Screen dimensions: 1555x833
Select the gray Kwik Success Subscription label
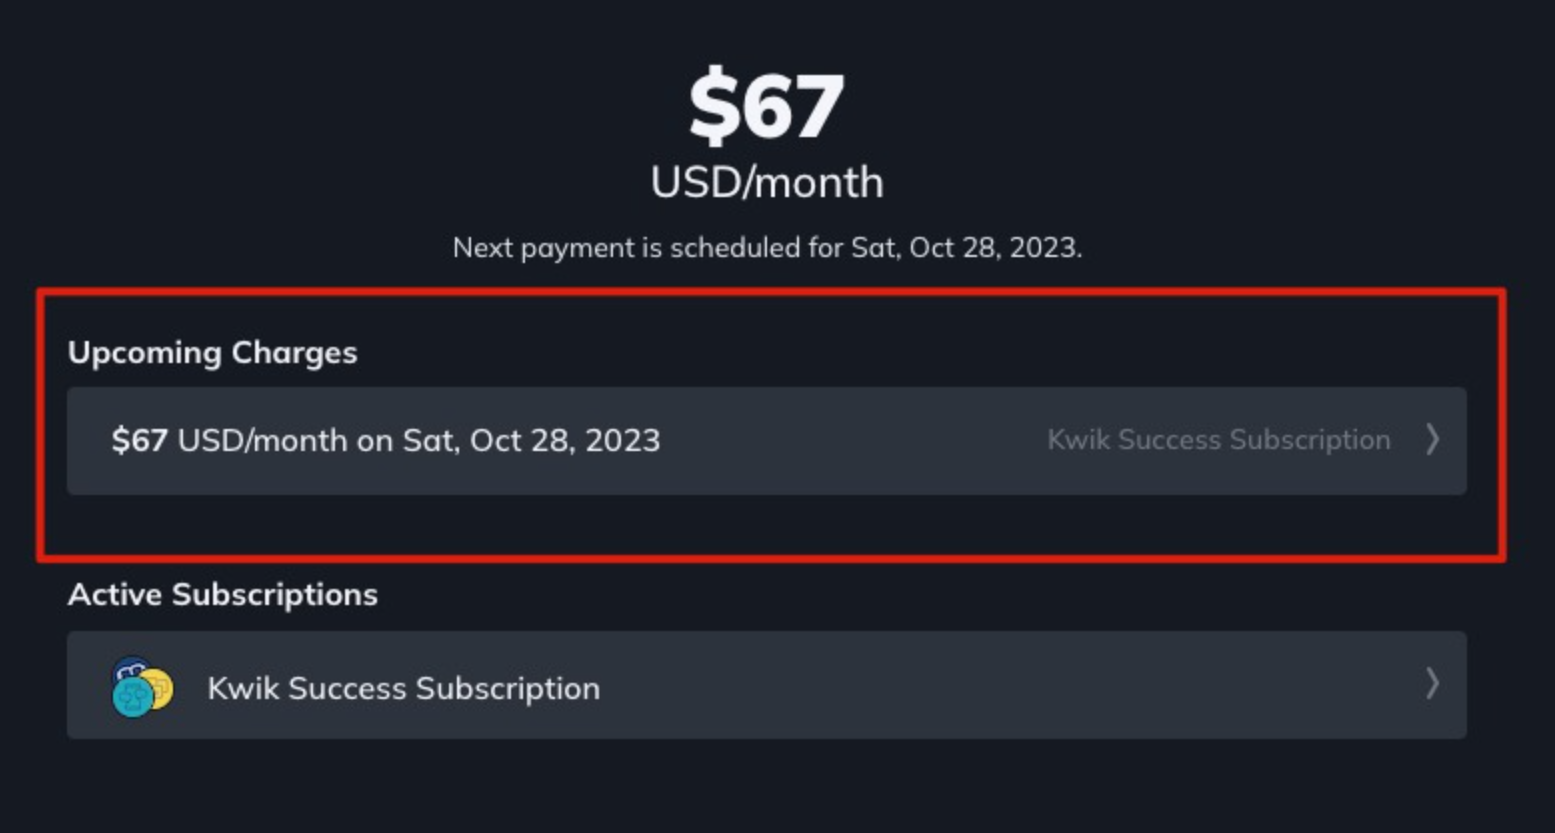1218,440
